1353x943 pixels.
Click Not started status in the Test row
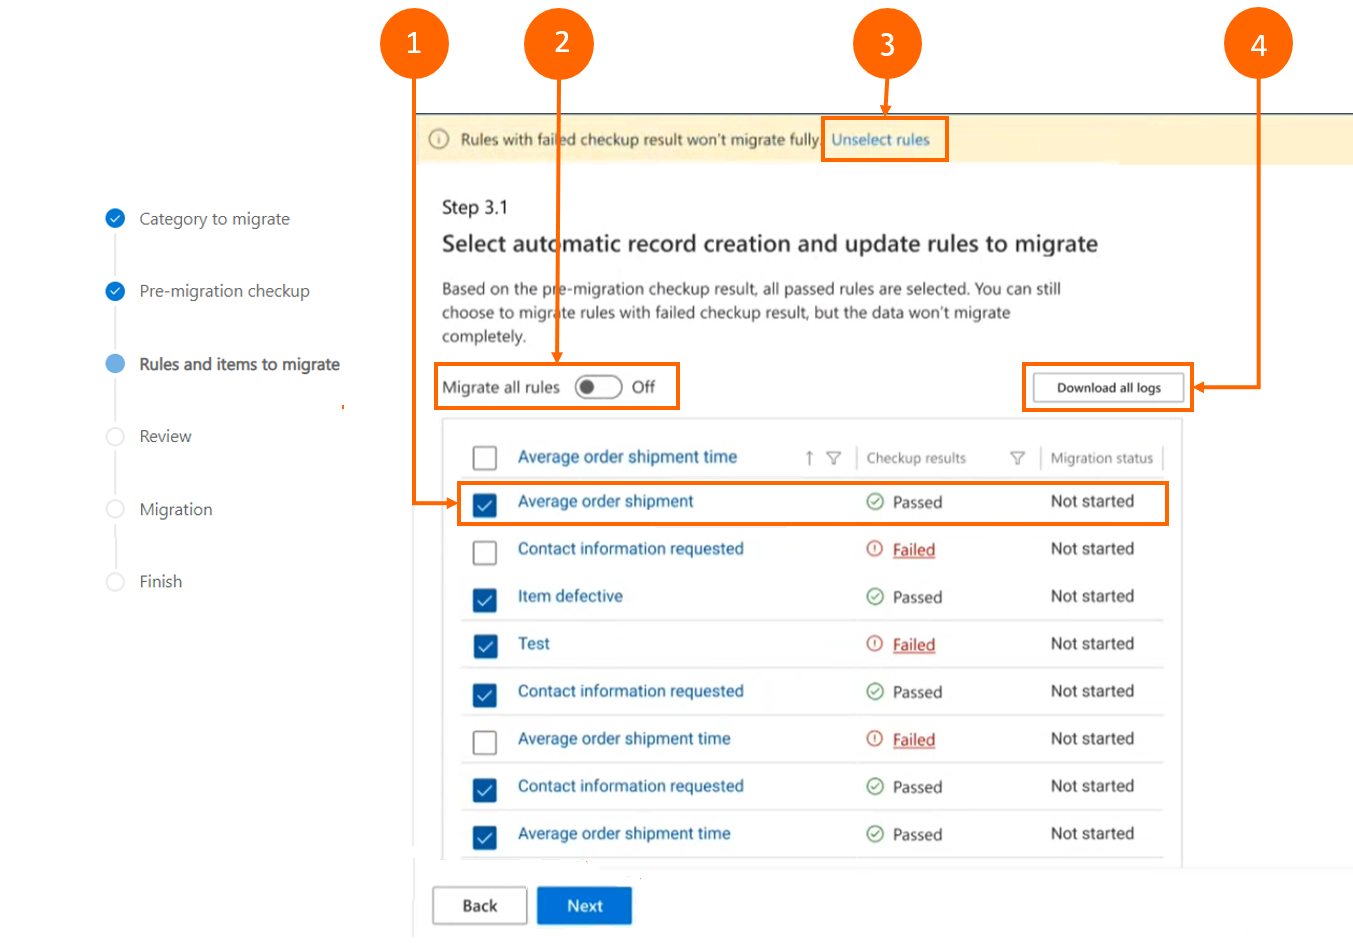pos(1092,643)
